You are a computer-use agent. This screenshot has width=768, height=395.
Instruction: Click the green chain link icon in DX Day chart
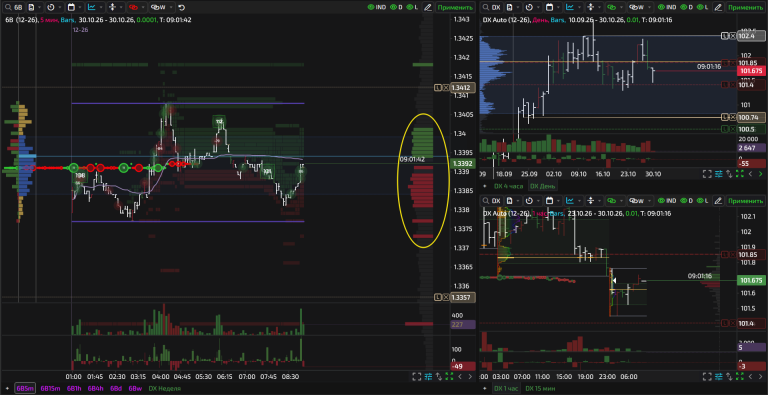point(611,7)
